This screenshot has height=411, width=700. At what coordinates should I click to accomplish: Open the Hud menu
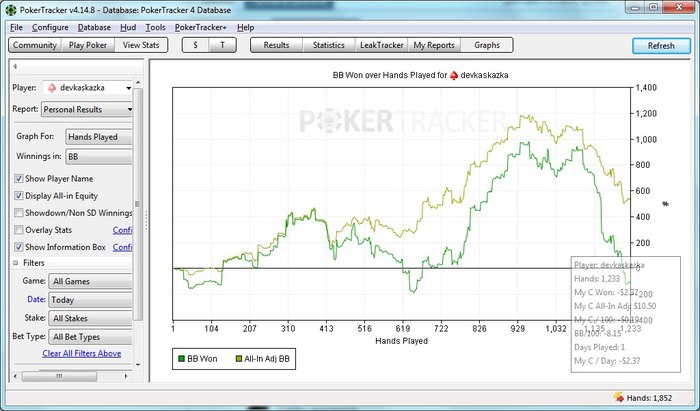coord(128,27)
